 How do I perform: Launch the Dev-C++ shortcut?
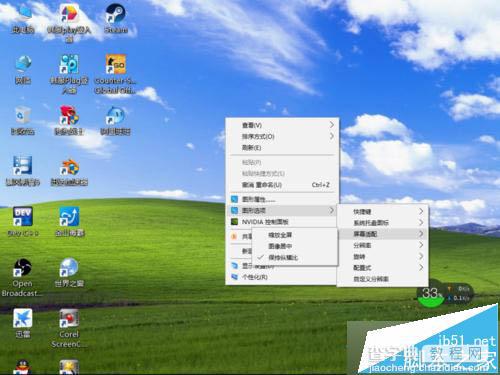tap(23, 221)
